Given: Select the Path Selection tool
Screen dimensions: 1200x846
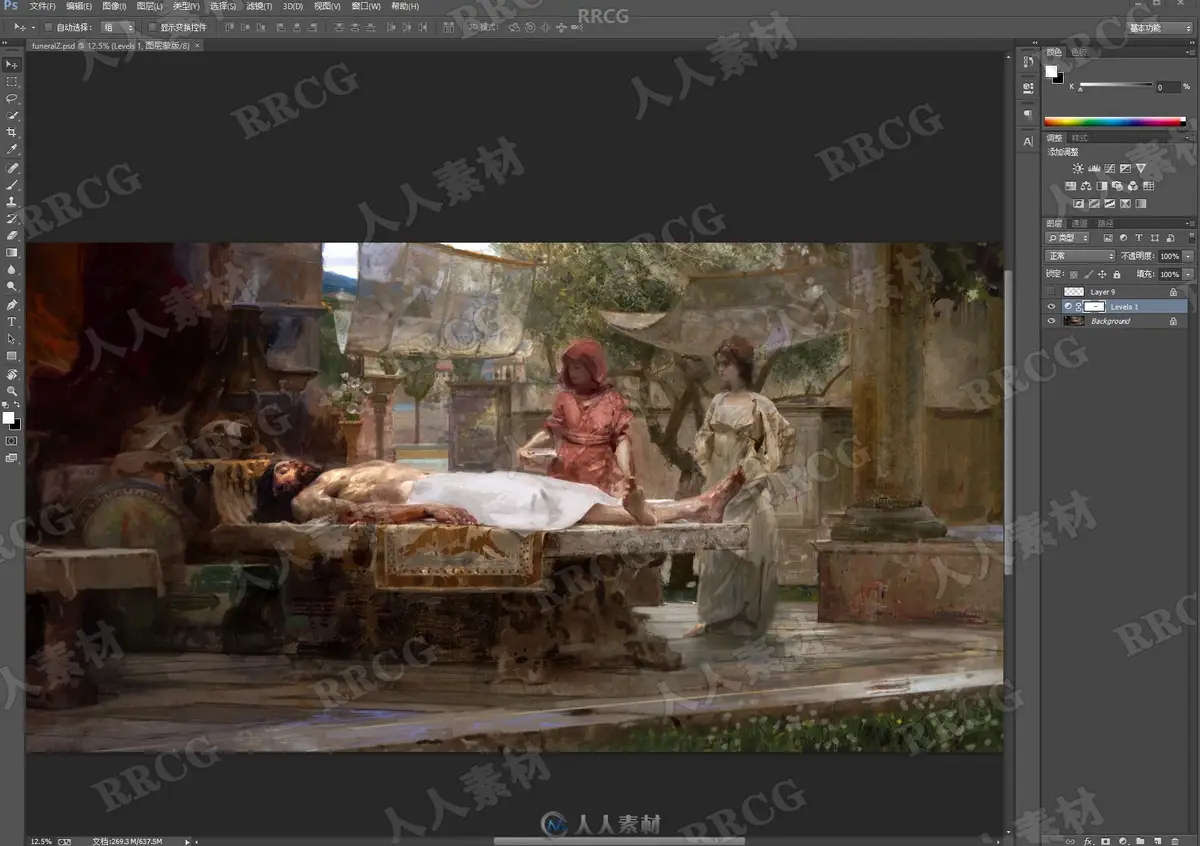Looking at the screenshot, I should pos(12,339).
